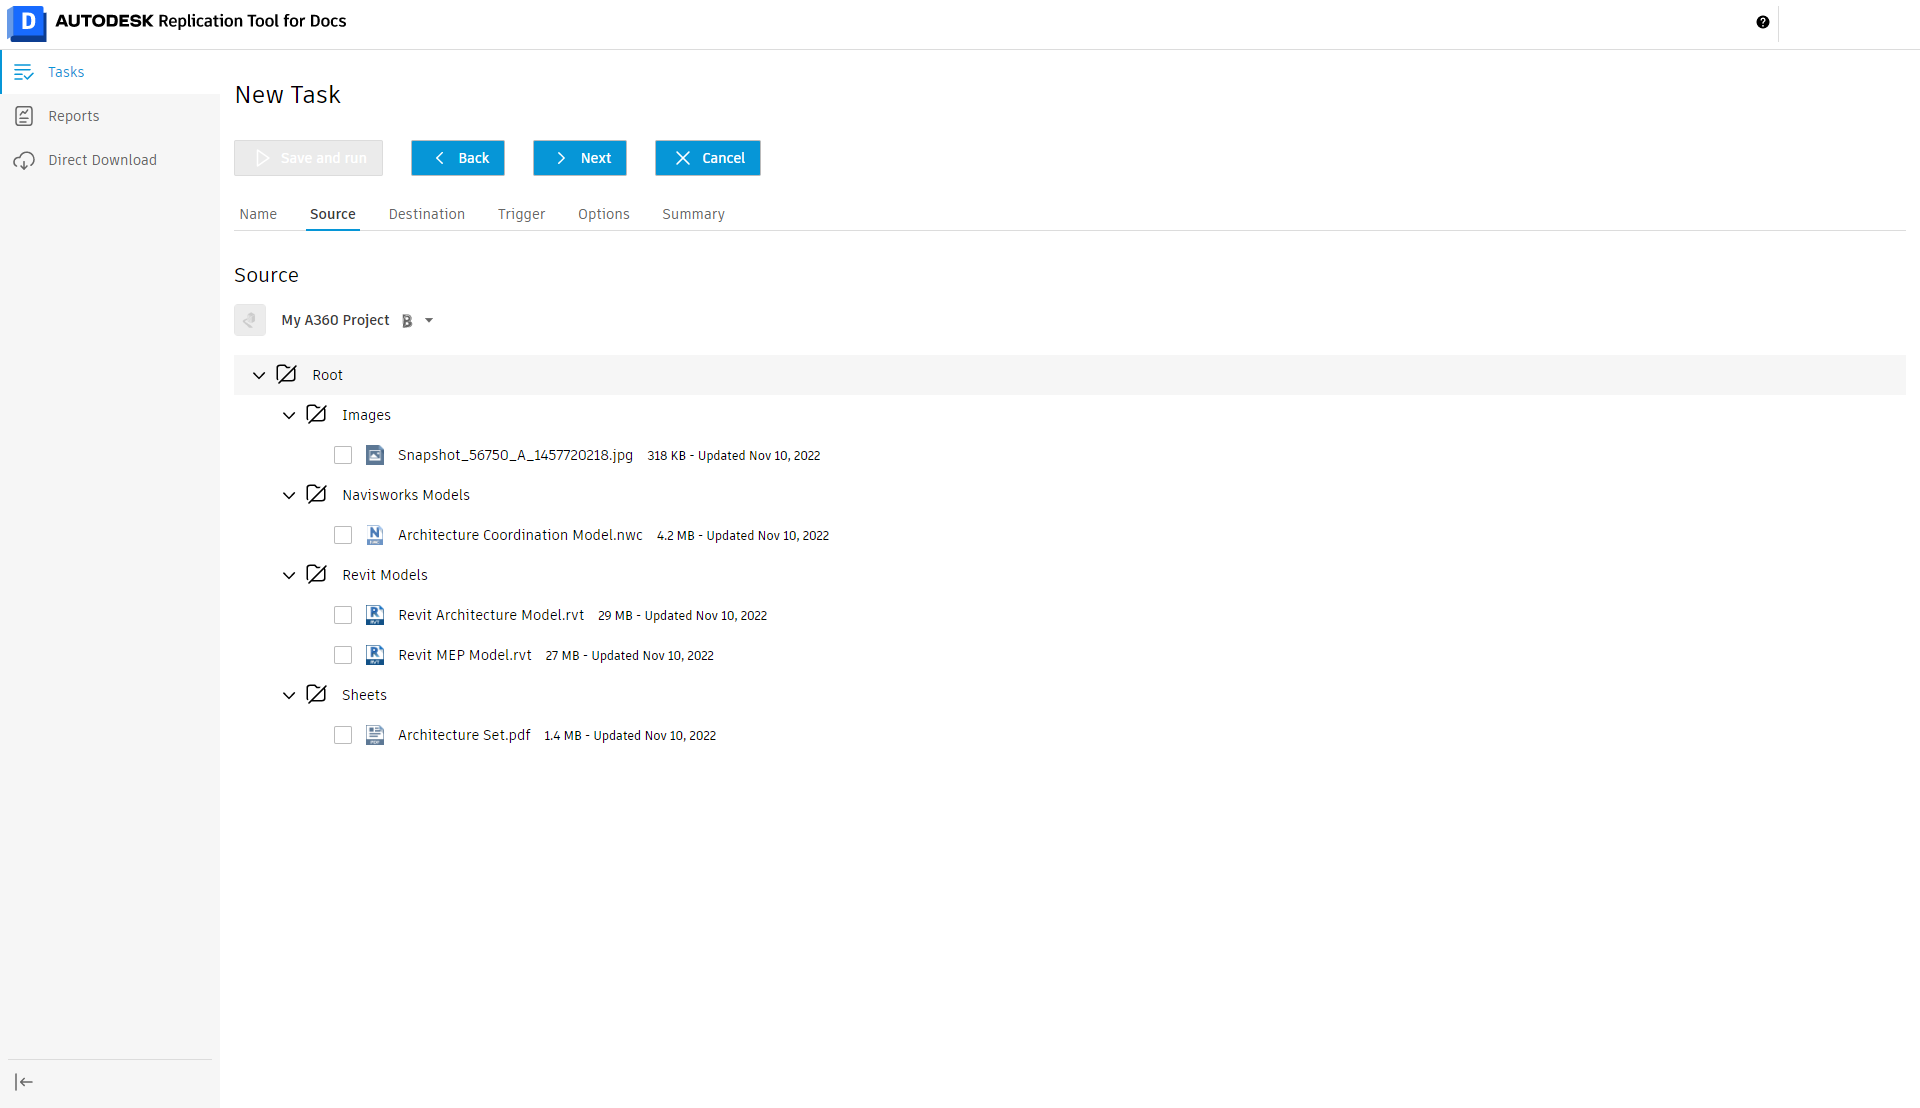Viewport: 1920px width, 1108px height.
Task: Click the Autodesk Docs logo icon
Action: (x=27, y=22)
